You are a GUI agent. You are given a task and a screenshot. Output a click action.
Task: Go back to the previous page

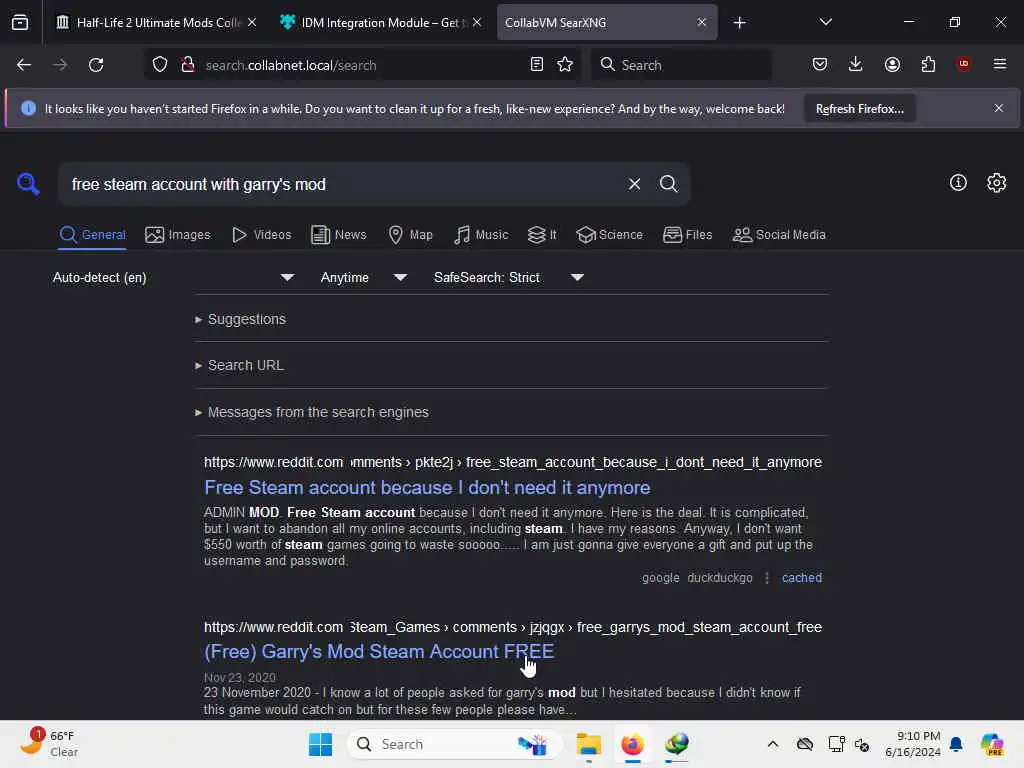pyautogui.click(x=24, y=65)
